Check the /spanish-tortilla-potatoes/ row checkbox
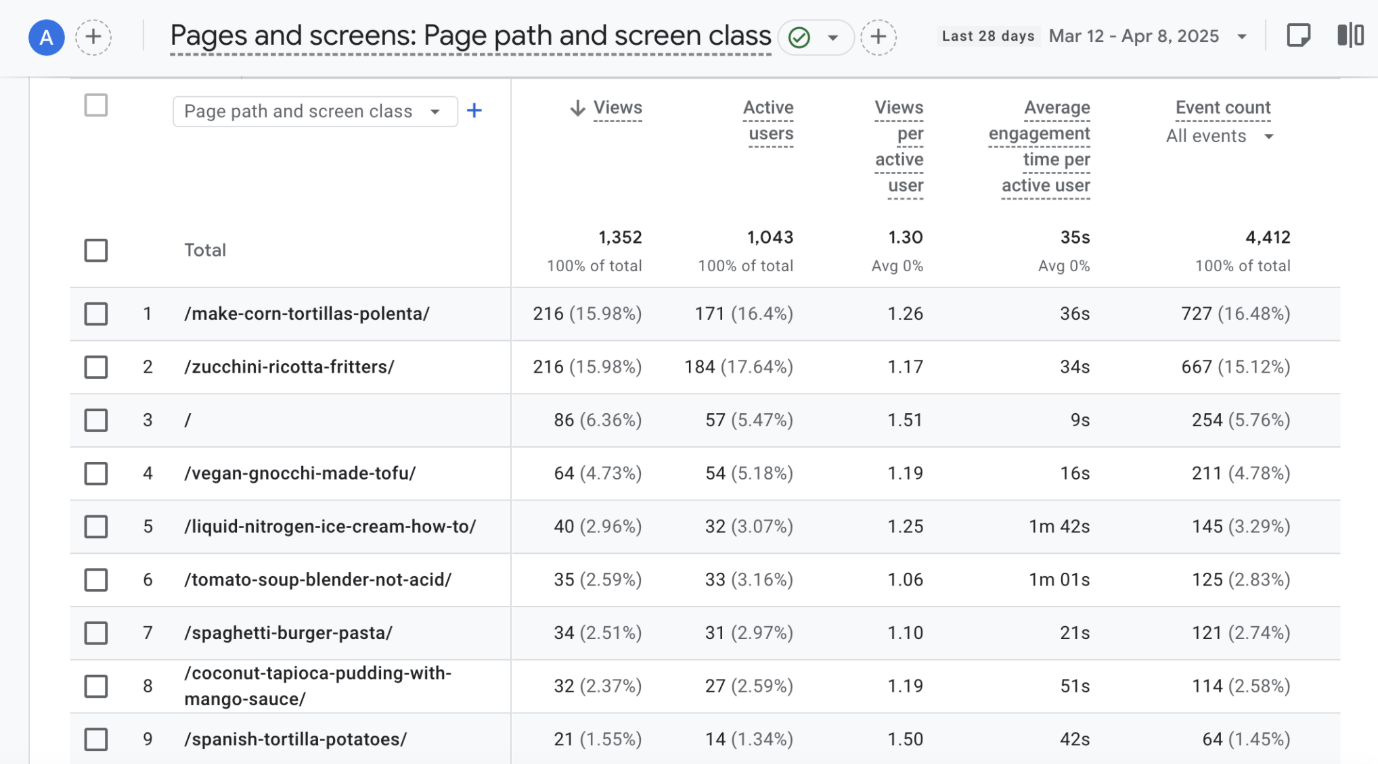This screenshot has height=764, width=1378. (96, 740)
